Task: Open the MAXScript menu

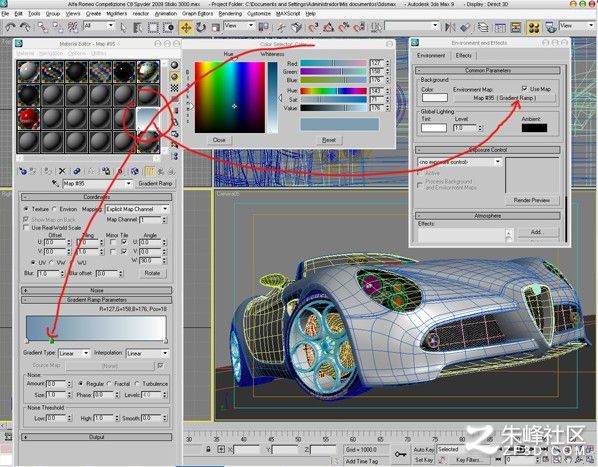Action: [x=288, y=14]
